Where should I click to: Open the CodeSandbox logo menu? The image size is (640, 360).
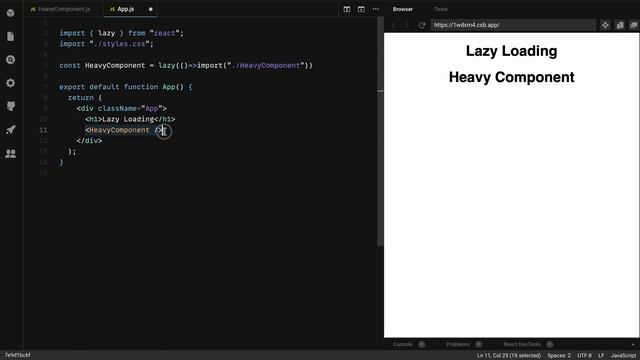pyautogui.click(x=11, y=13)
